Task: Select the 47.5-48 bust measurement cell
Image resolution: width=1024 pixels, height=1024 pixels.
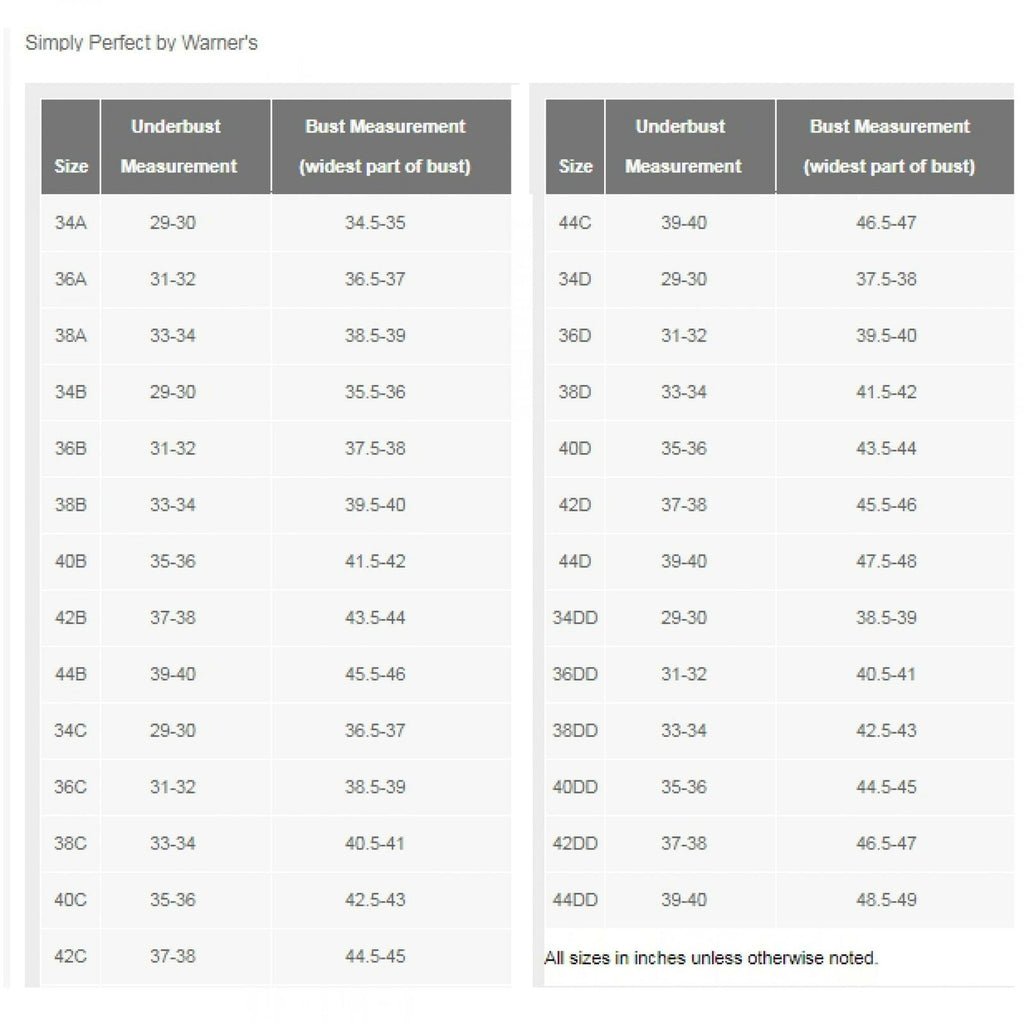Action: coord(886,561)
